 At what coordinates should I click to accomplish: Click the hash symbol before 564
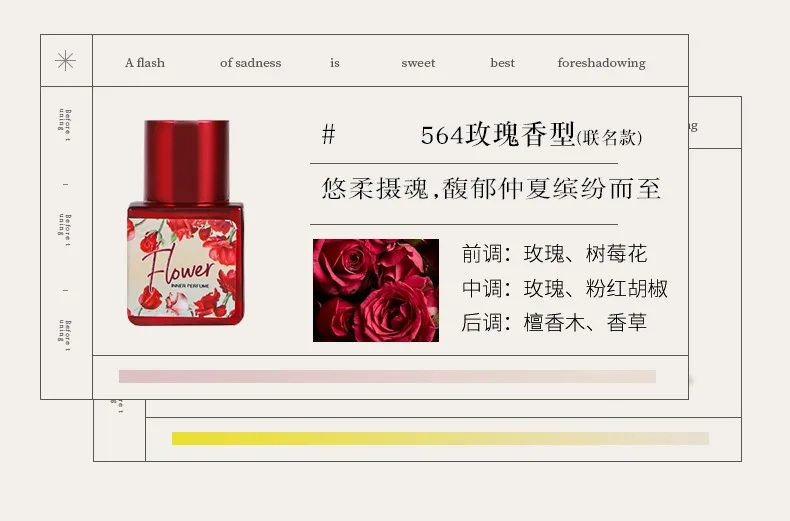pos(328,135)
